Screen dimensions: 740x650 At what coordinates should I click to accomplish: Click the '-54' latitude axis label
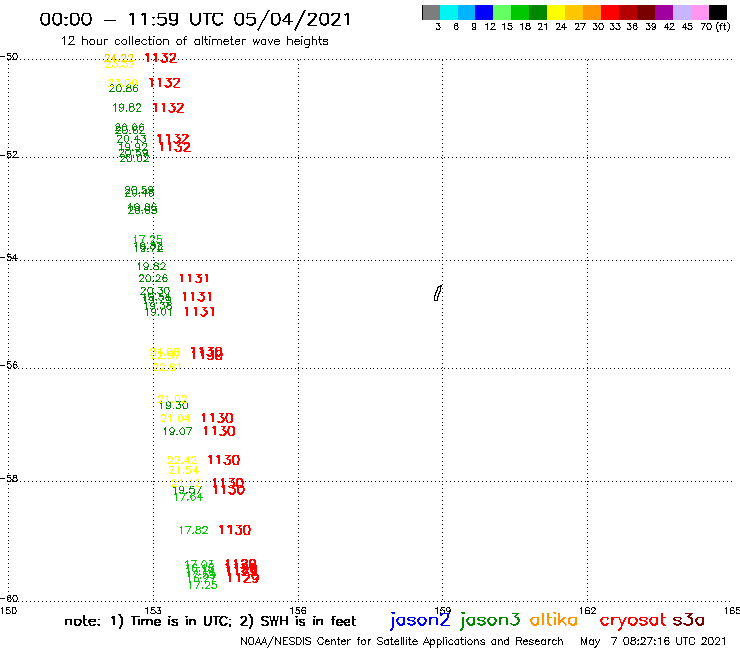coord(9,258)
